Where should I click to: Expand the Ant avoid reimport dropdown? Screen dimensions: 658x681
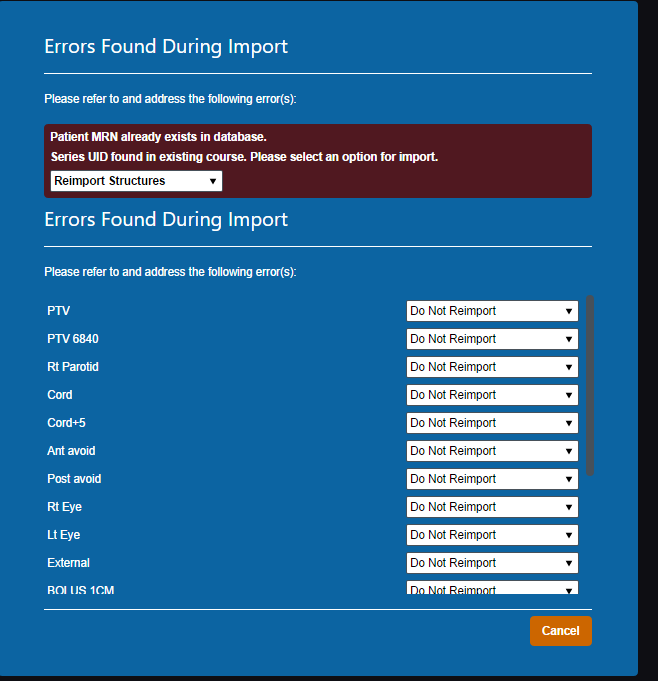pos(492,451)
